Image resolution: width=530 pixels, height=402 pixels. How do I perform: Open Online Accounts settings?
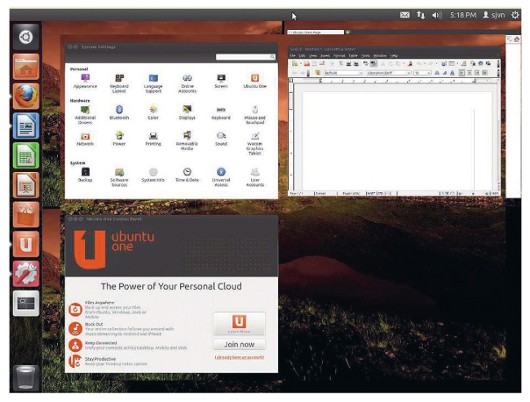pos(187,84)
